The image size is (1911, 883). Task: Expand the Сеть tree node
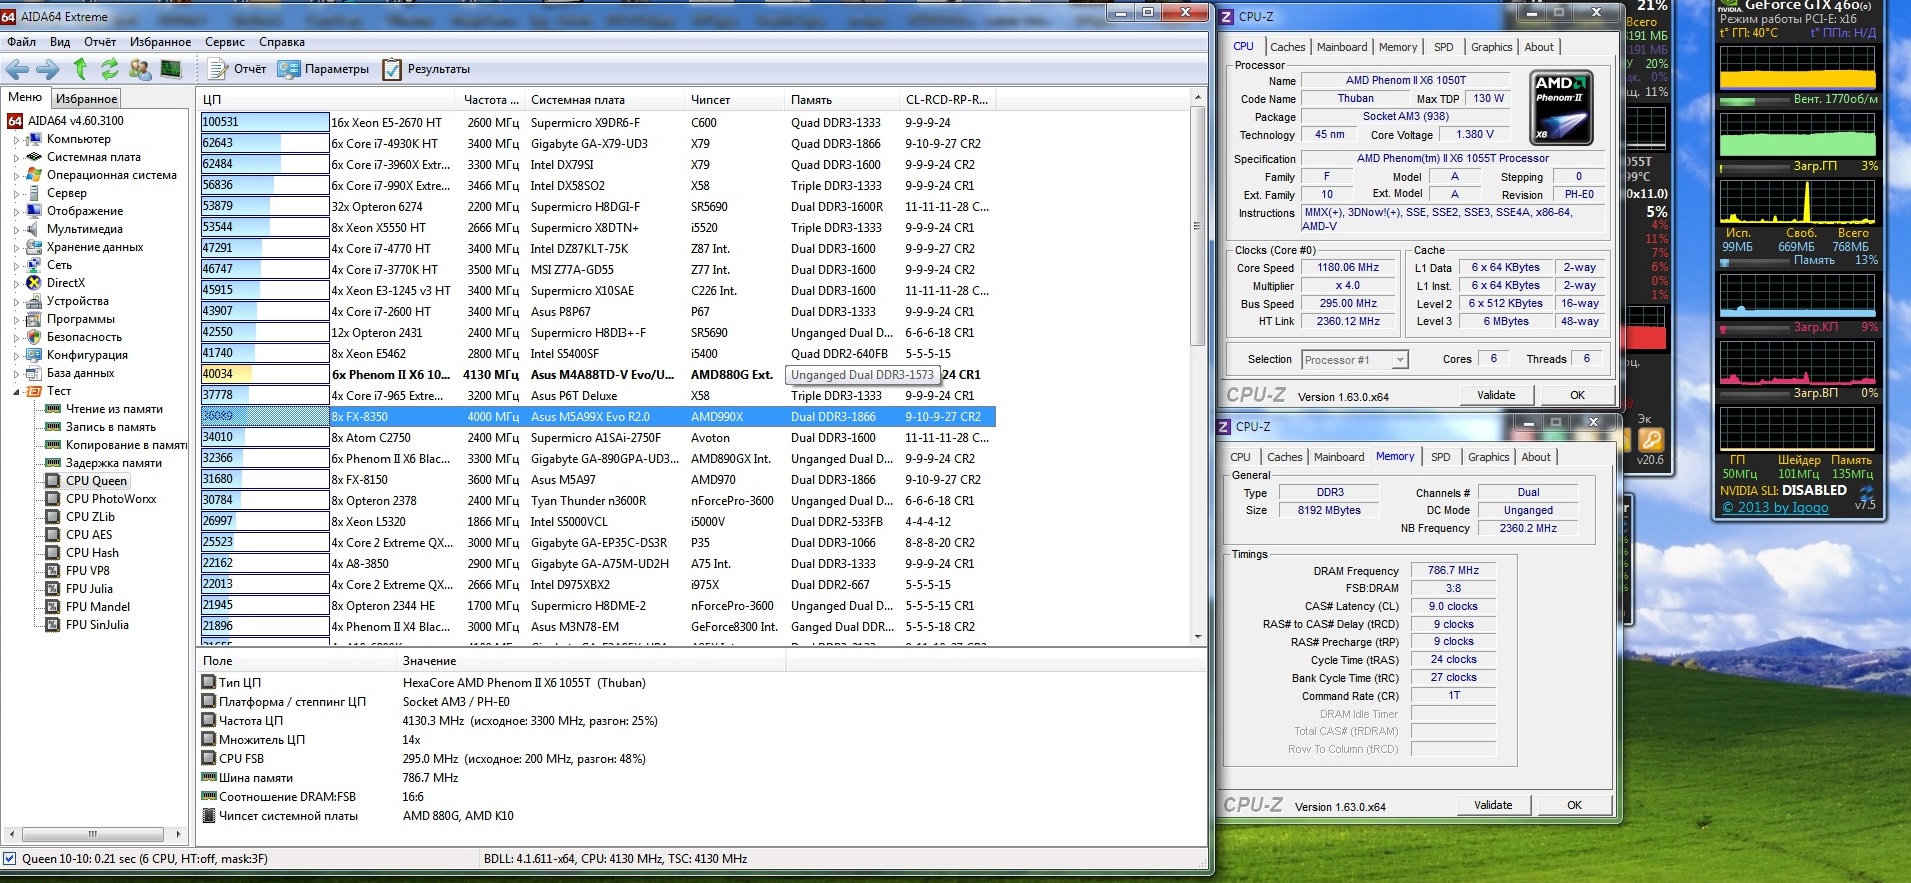point(16,266)
